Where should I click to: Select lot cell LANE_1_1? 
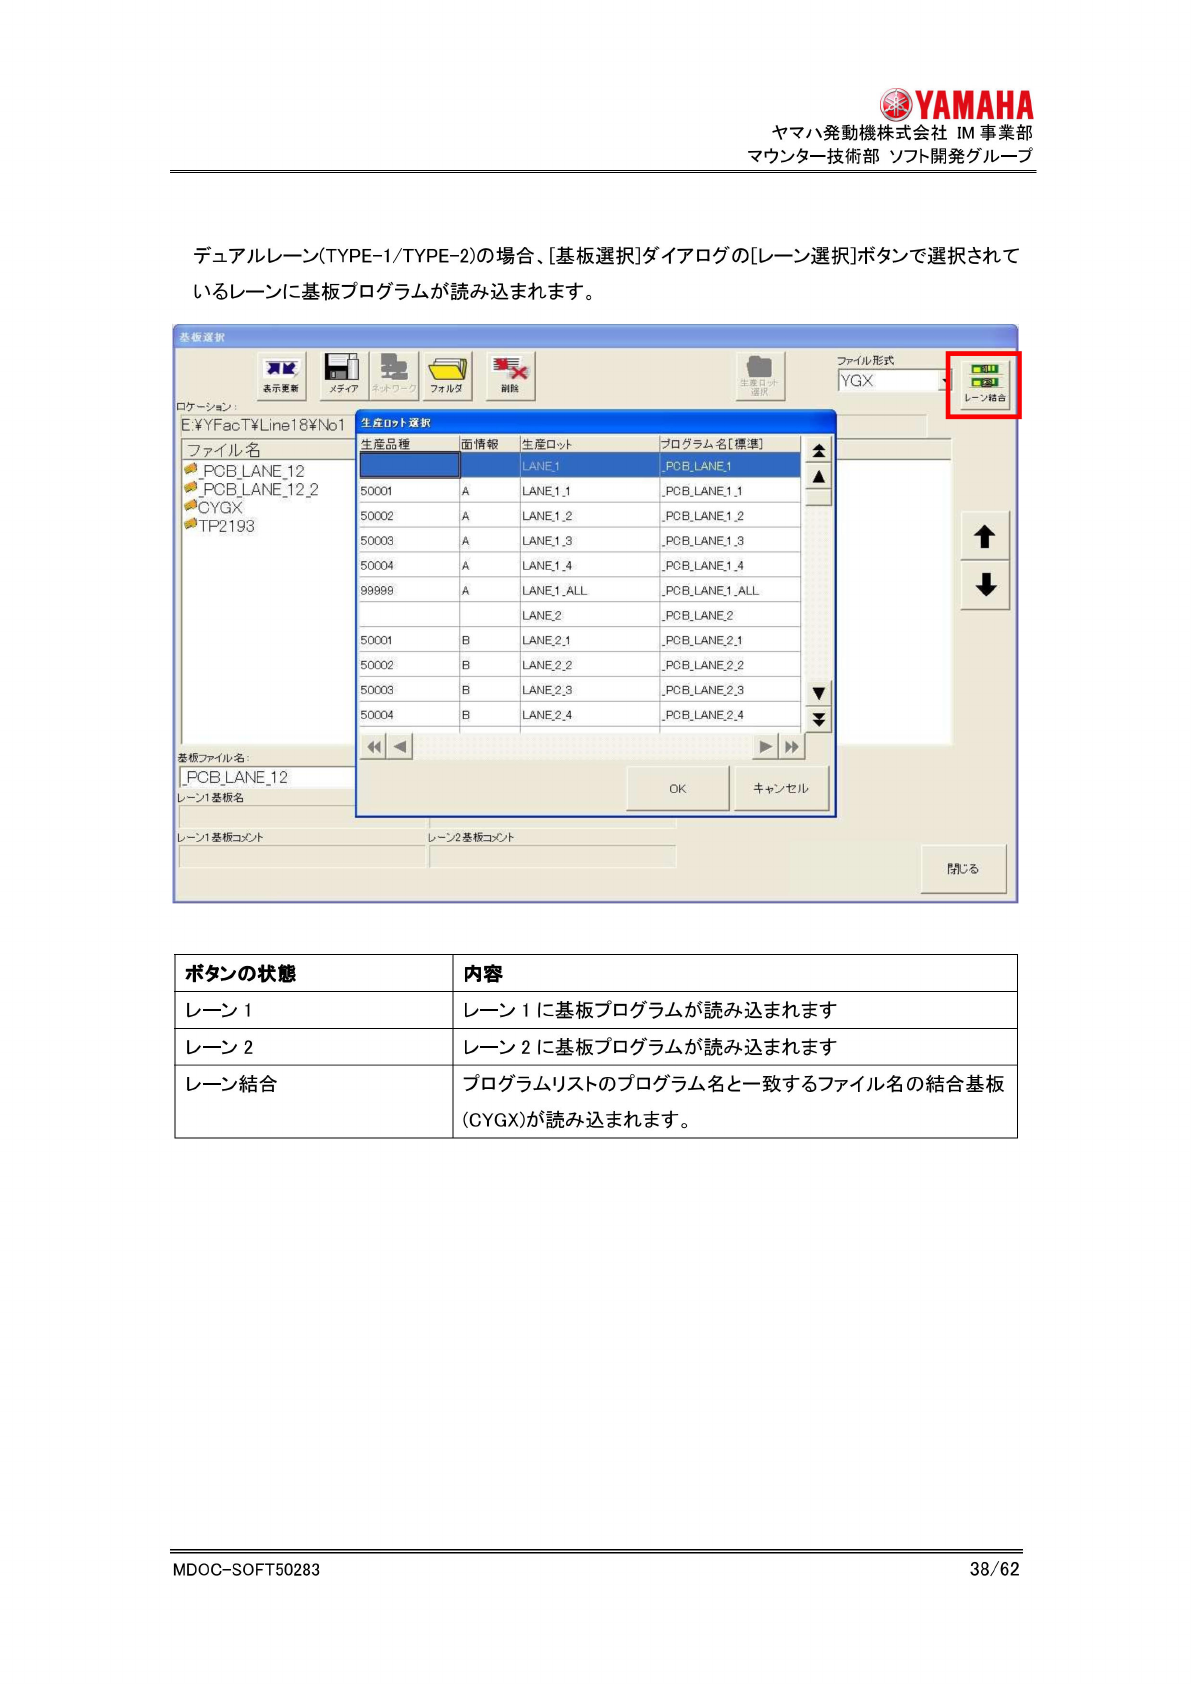588,491
